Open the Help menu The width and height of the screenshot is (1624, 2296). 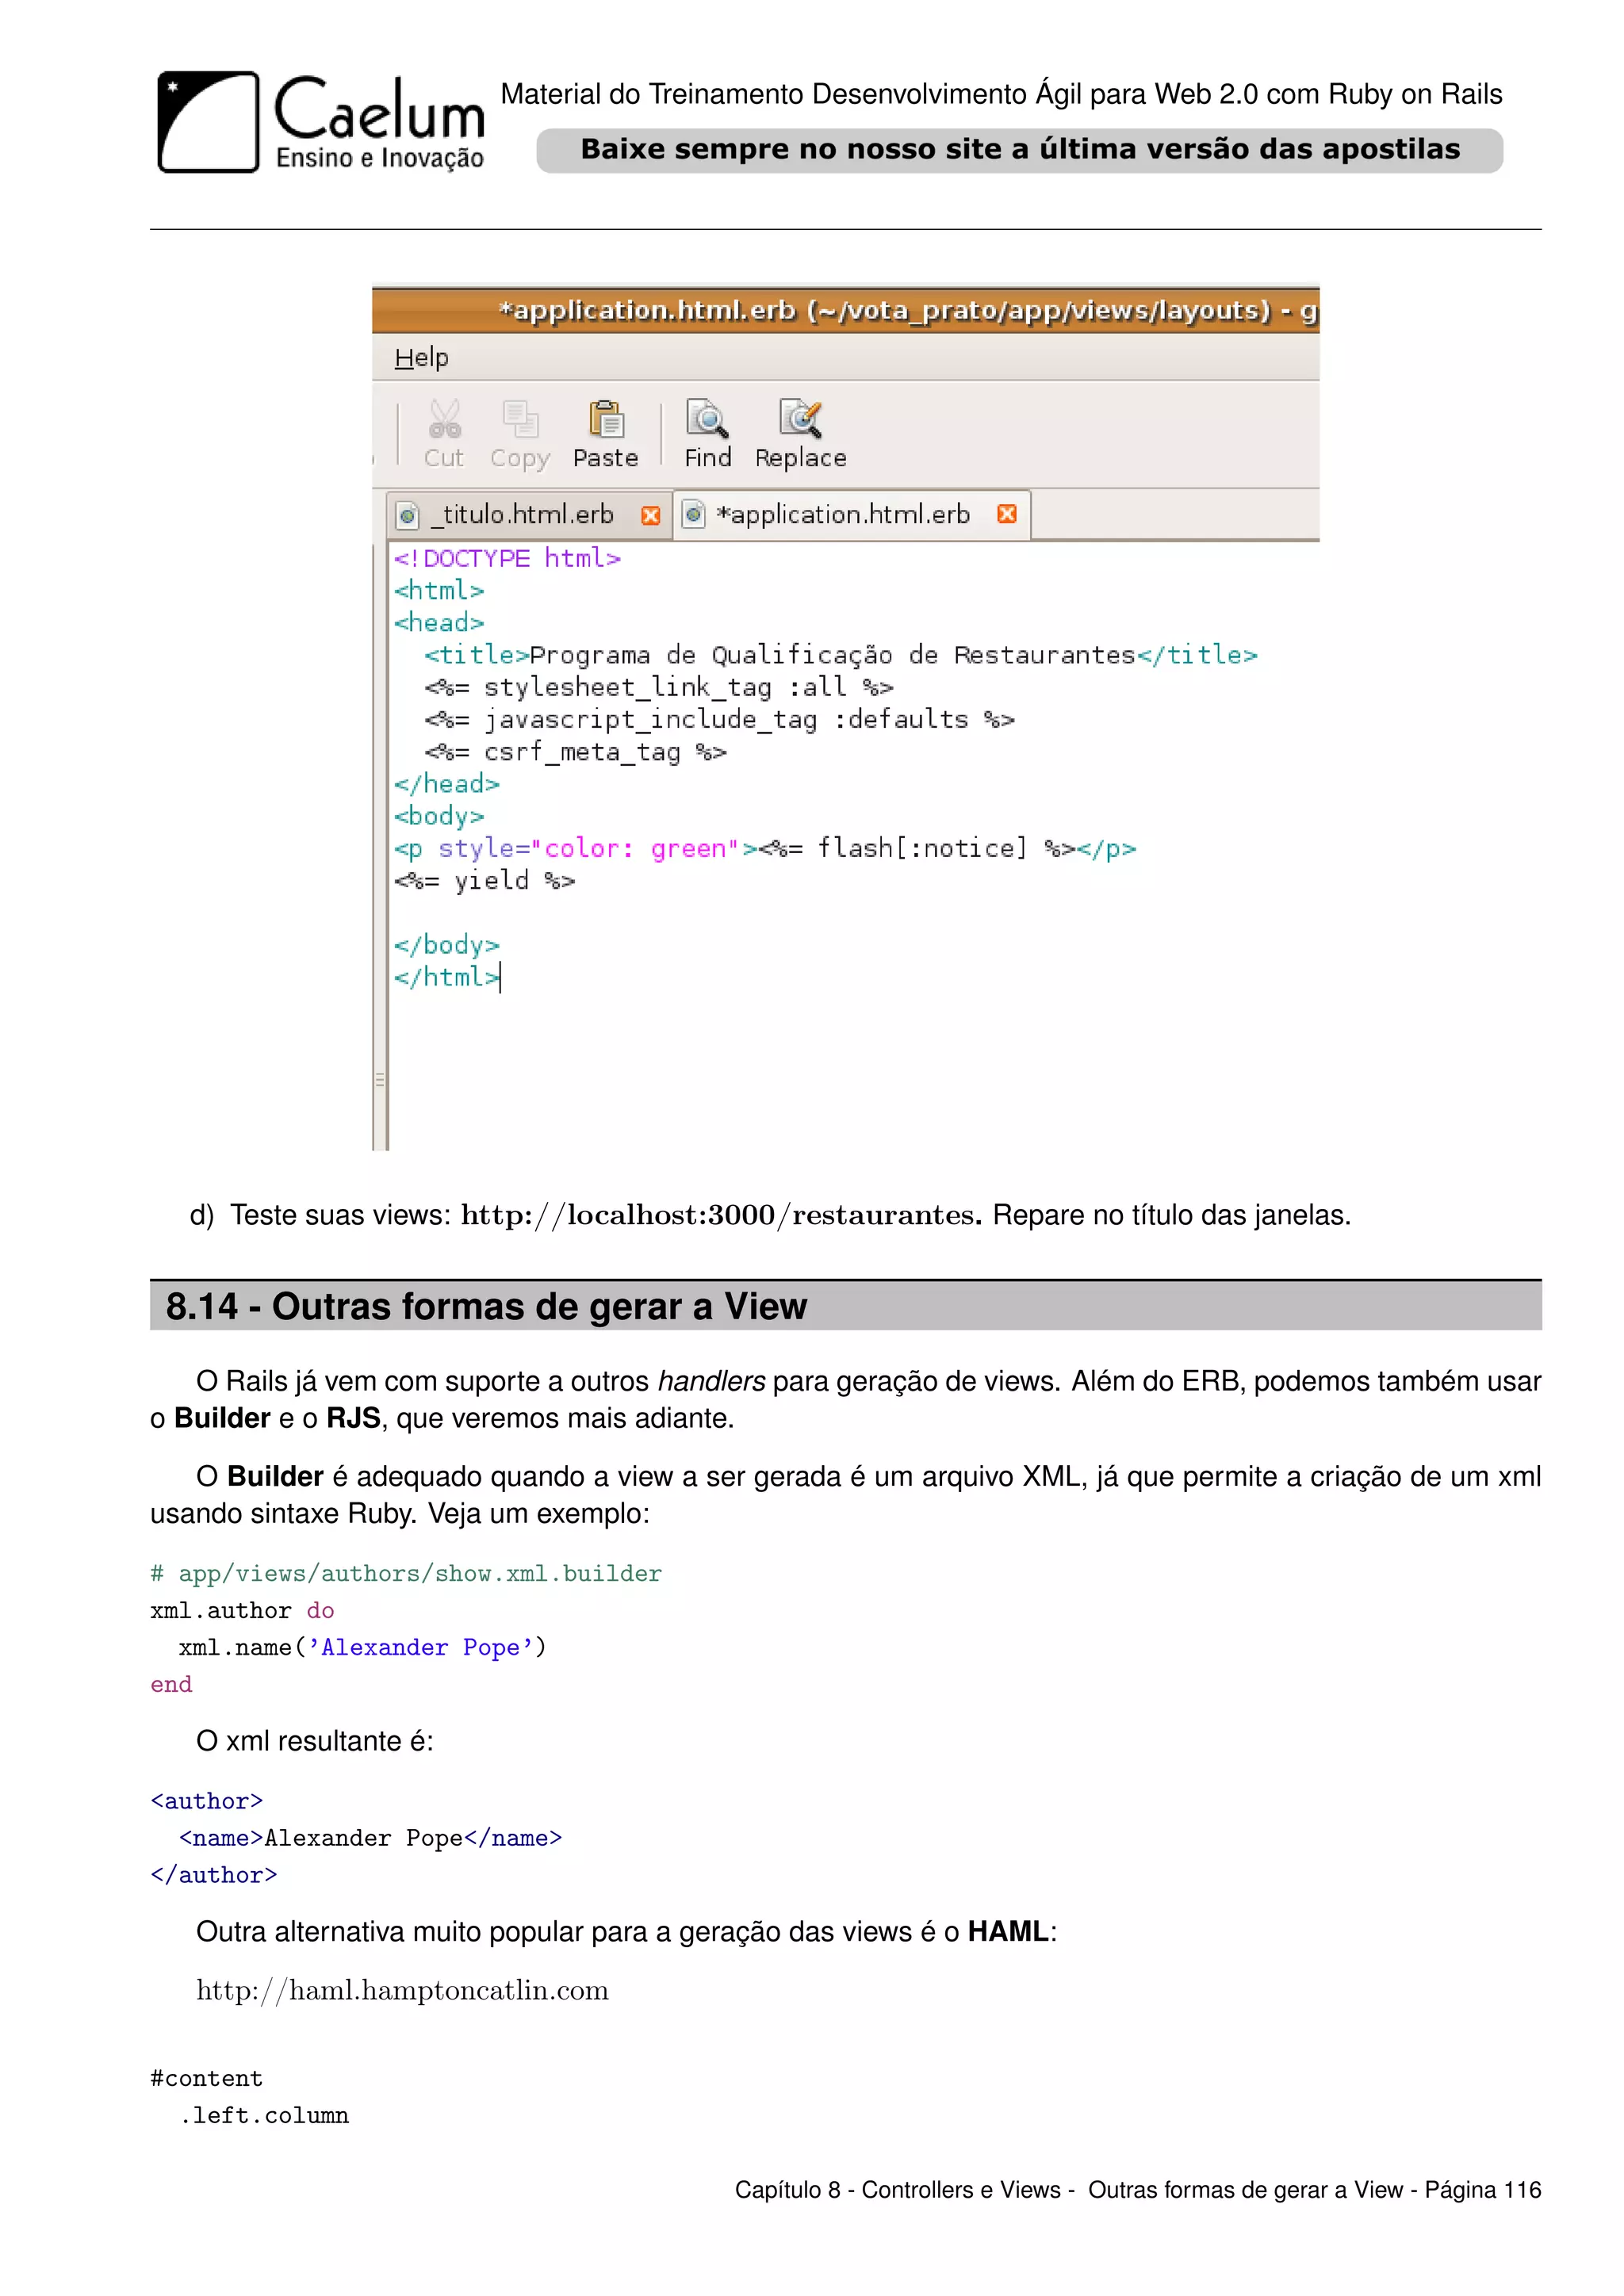point(421,357)
